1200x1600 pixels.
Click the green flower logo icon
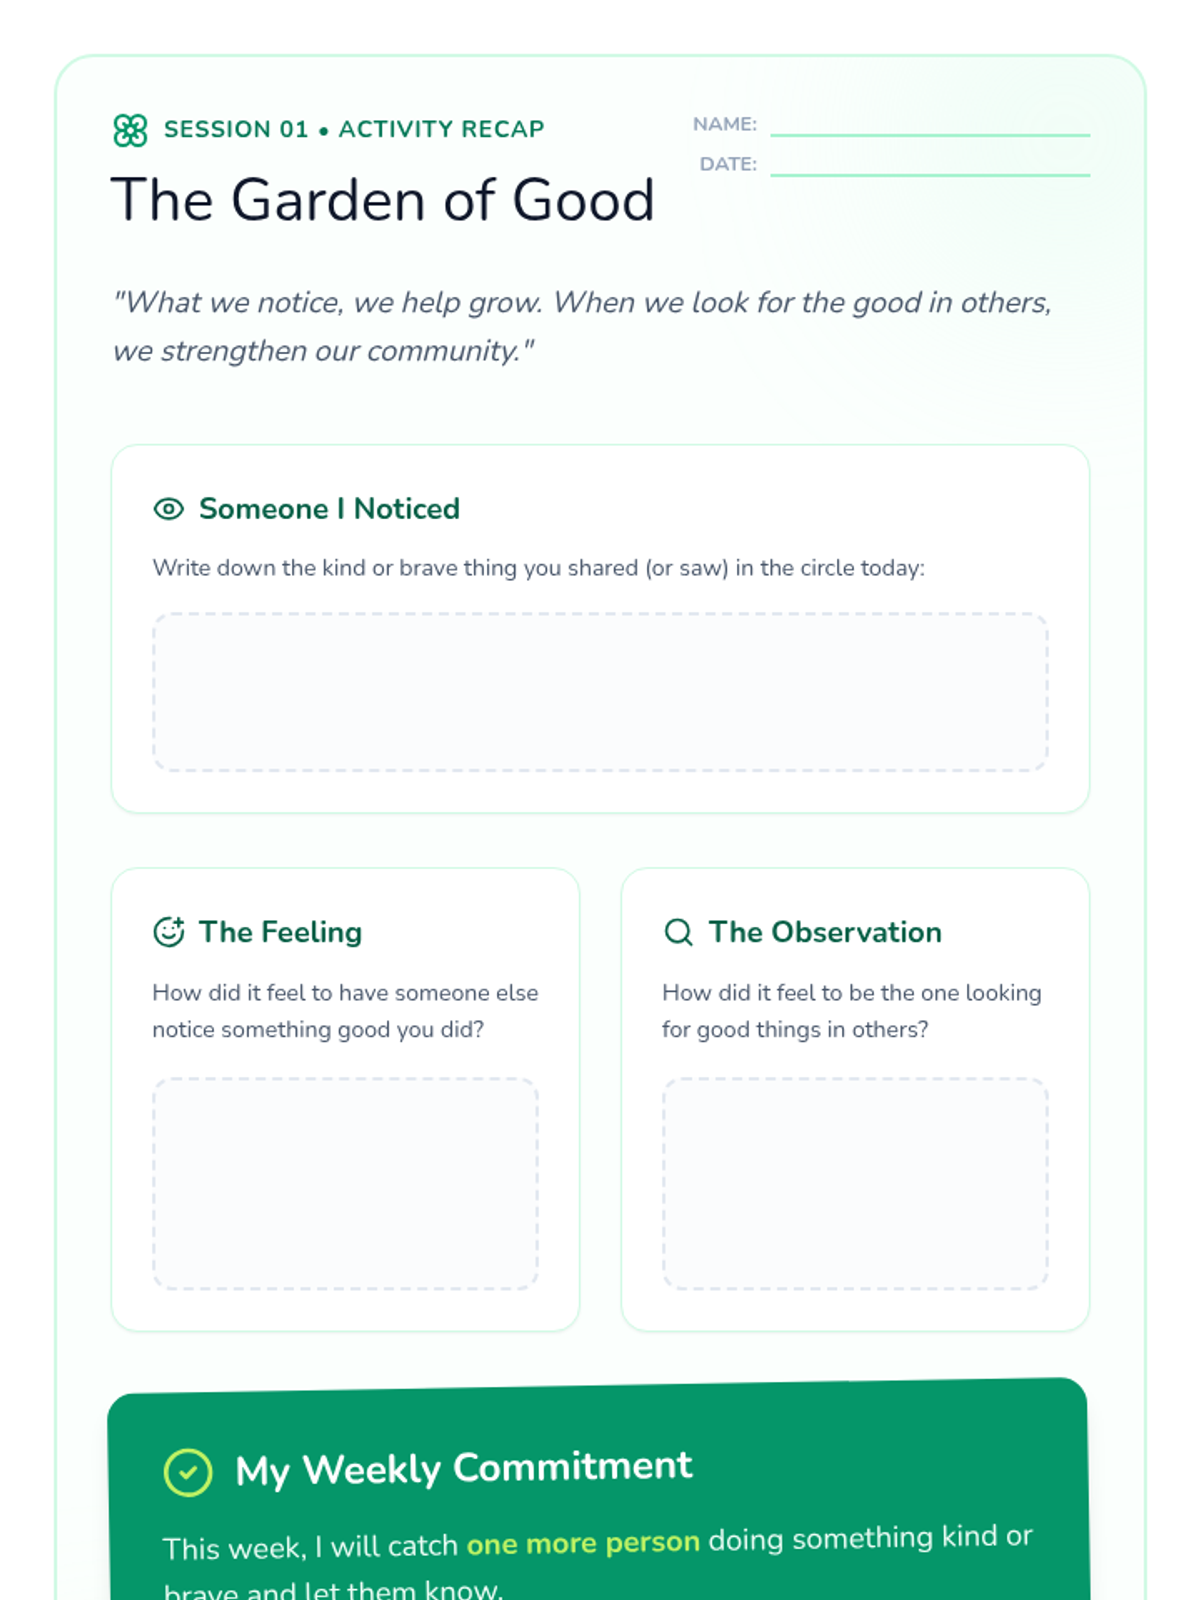tap(130, 130)
